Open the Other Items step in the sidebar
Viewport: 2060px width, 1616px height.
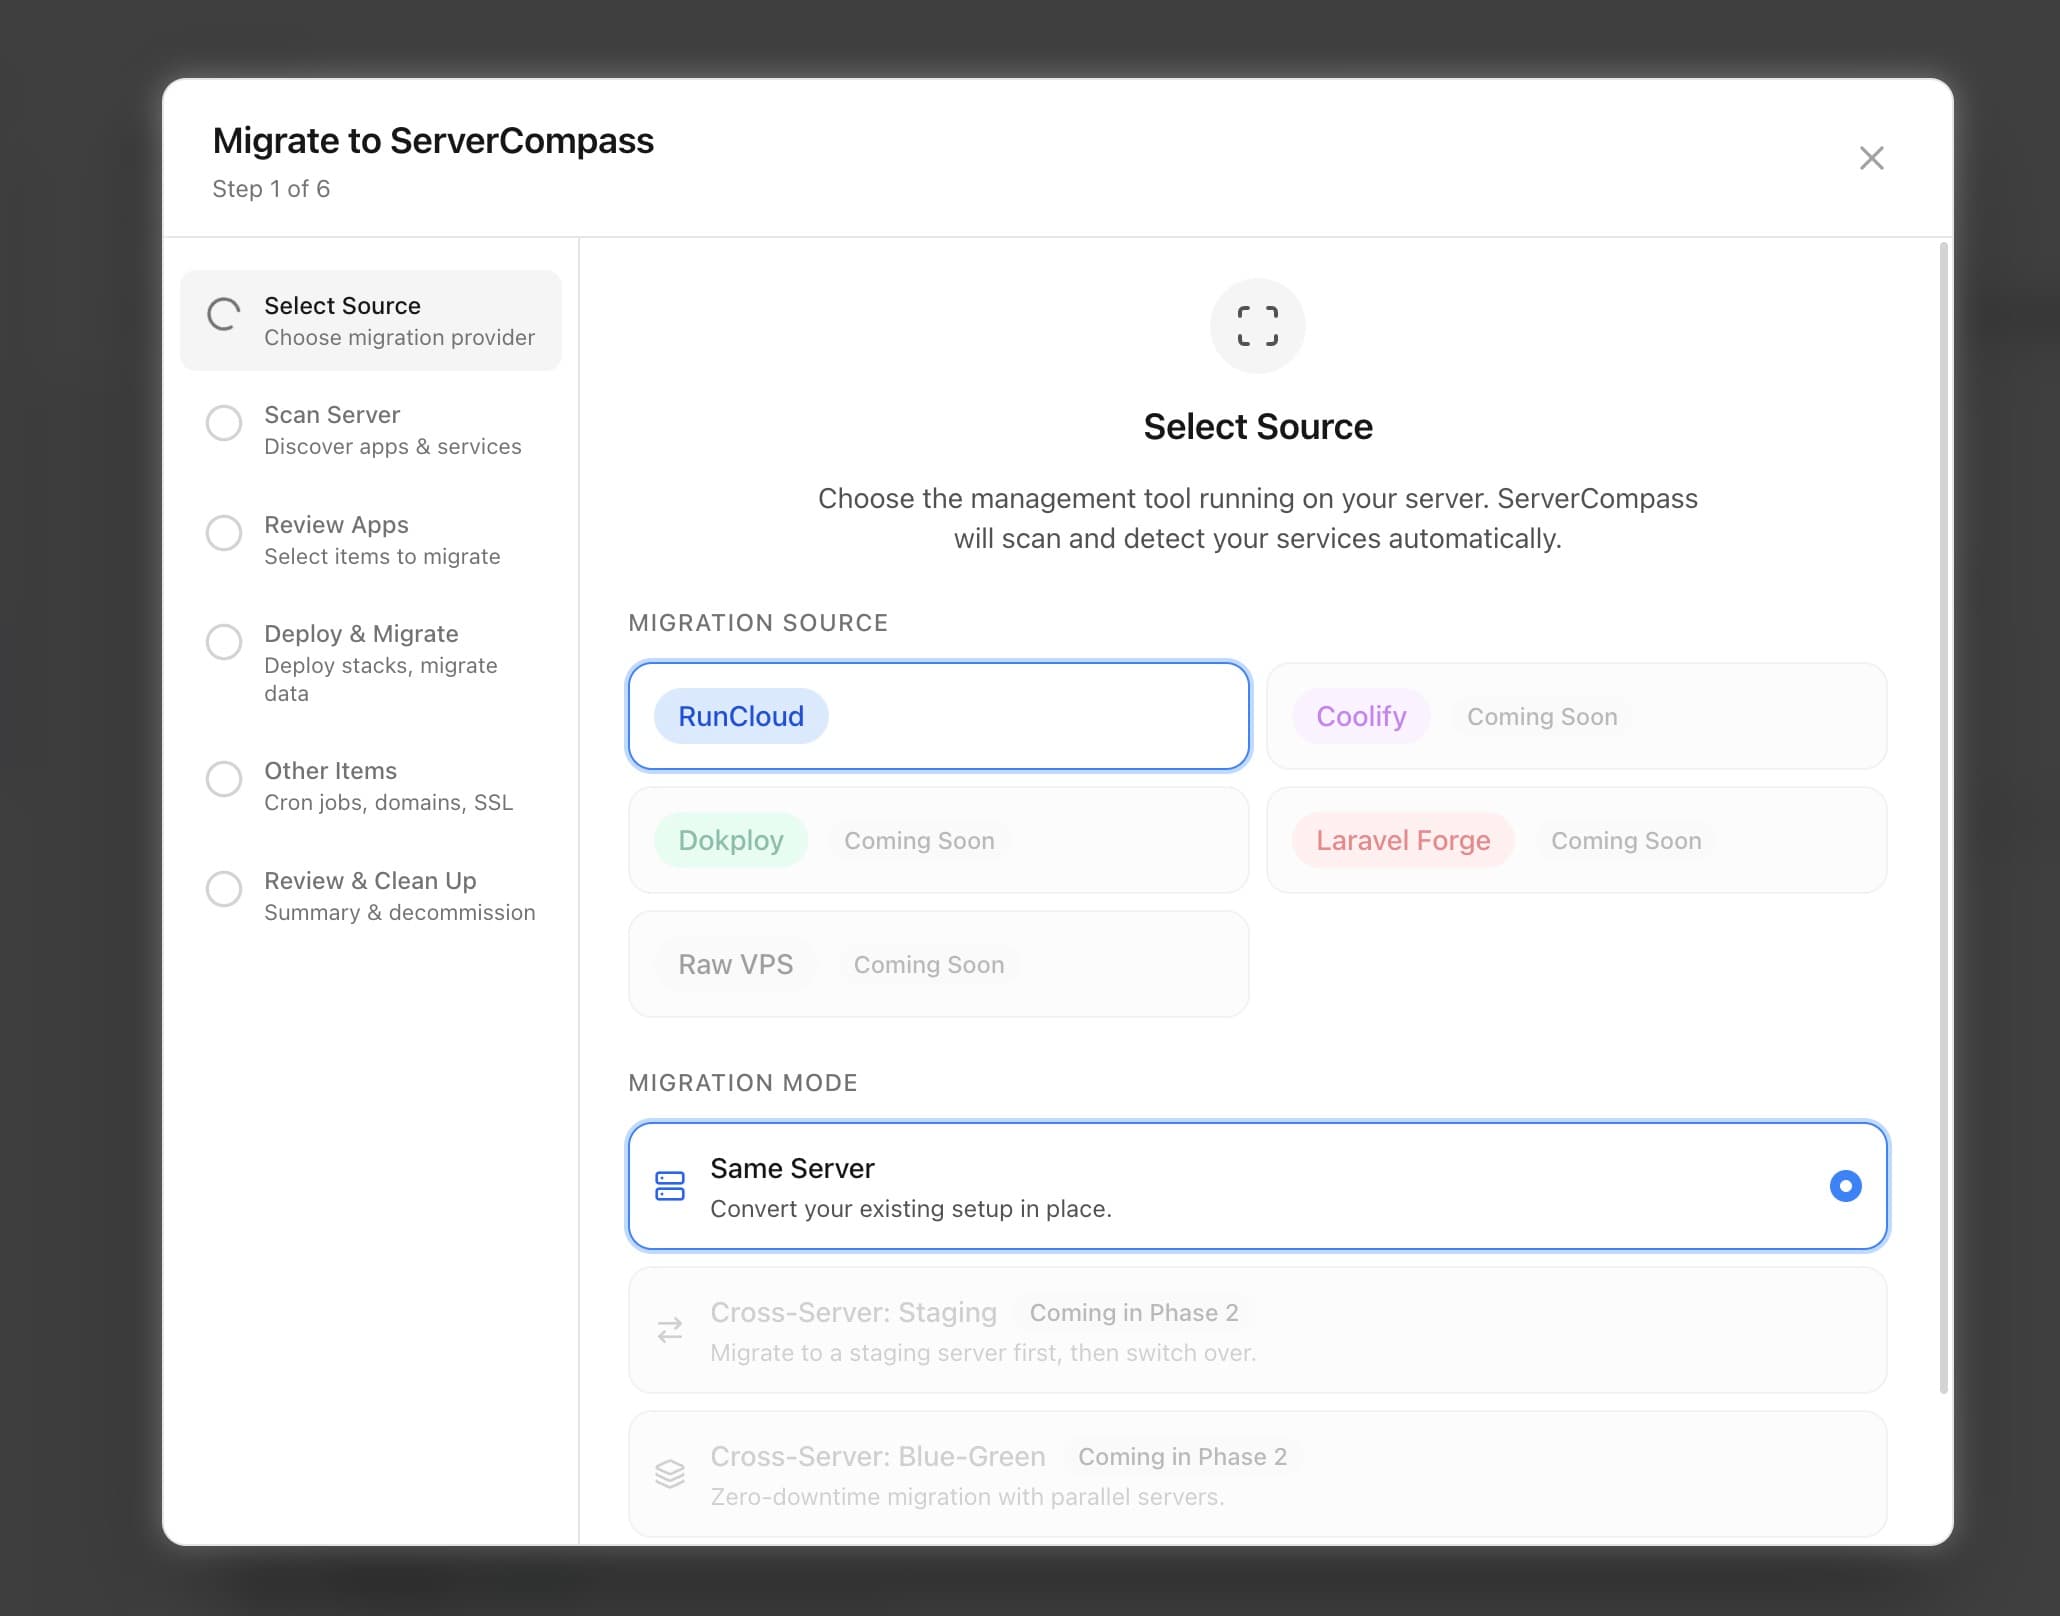(x=370, y=784)
